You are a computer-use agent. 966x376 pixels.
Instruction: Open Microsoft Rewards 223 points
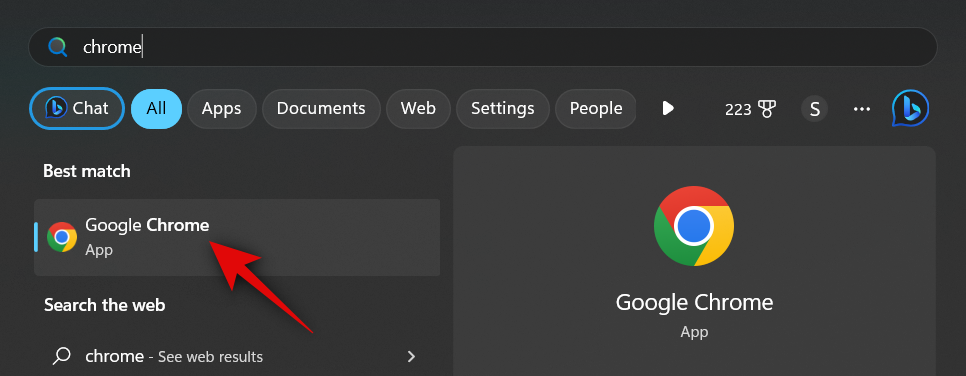[750, 109]
